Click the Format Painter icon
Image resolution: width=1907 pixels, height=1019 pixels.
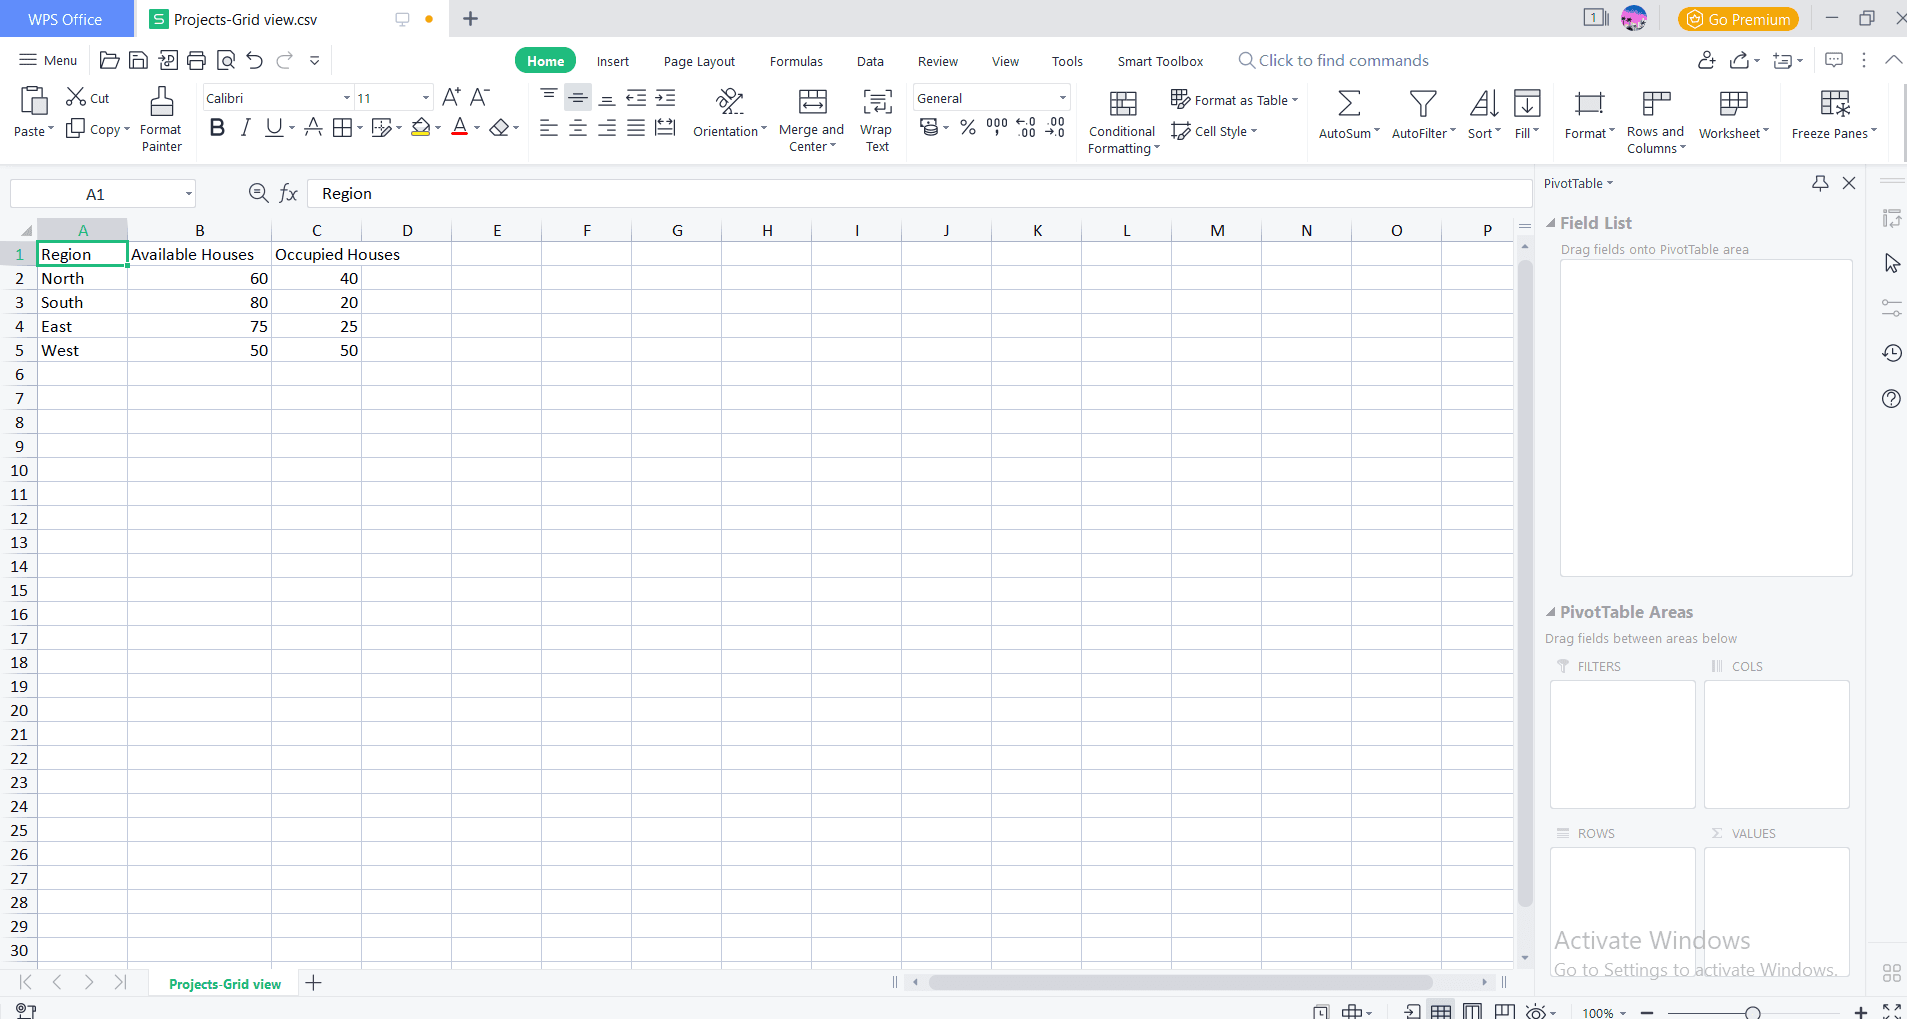(161, 102)
